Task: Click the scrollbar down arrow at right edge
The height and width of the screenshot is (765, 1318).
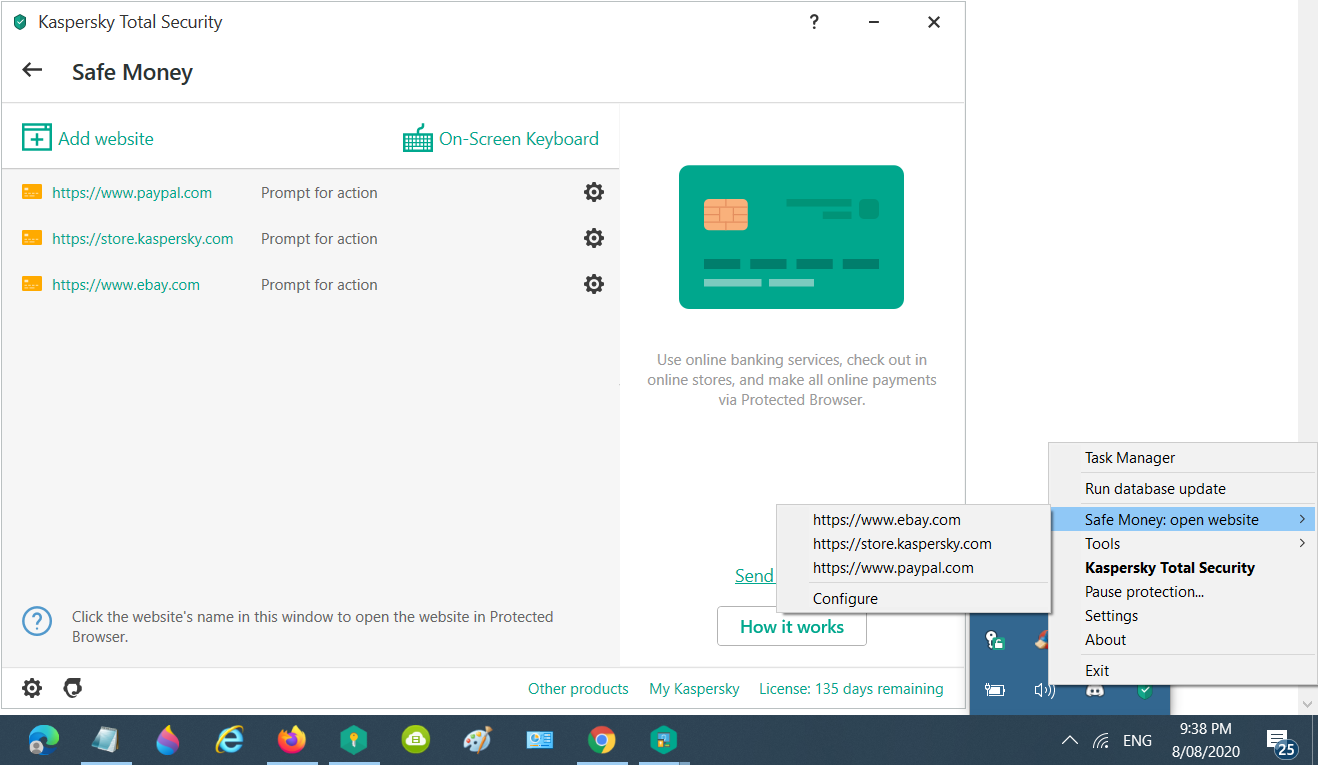Action: [x=1308, y=704]
